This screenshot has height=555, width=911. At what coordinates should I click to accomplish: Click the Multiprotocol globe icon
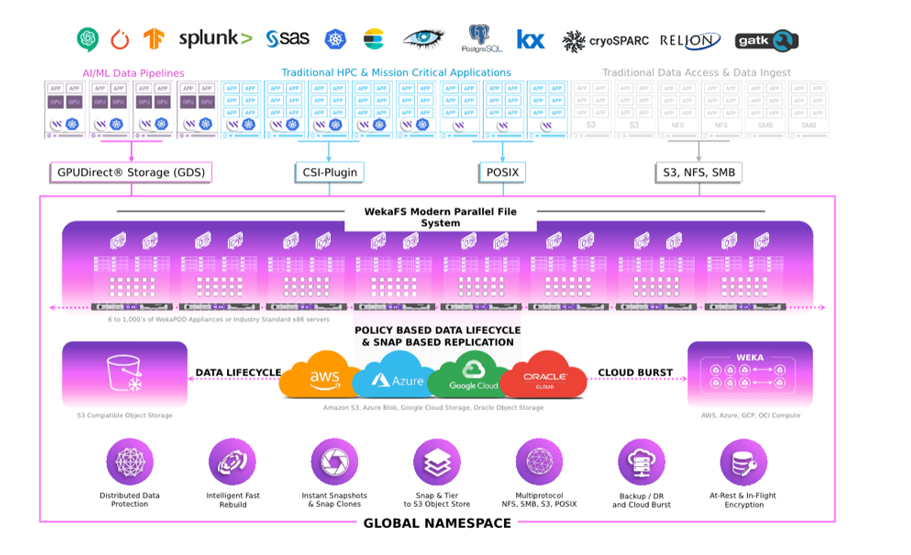click(x=539, y=462)
